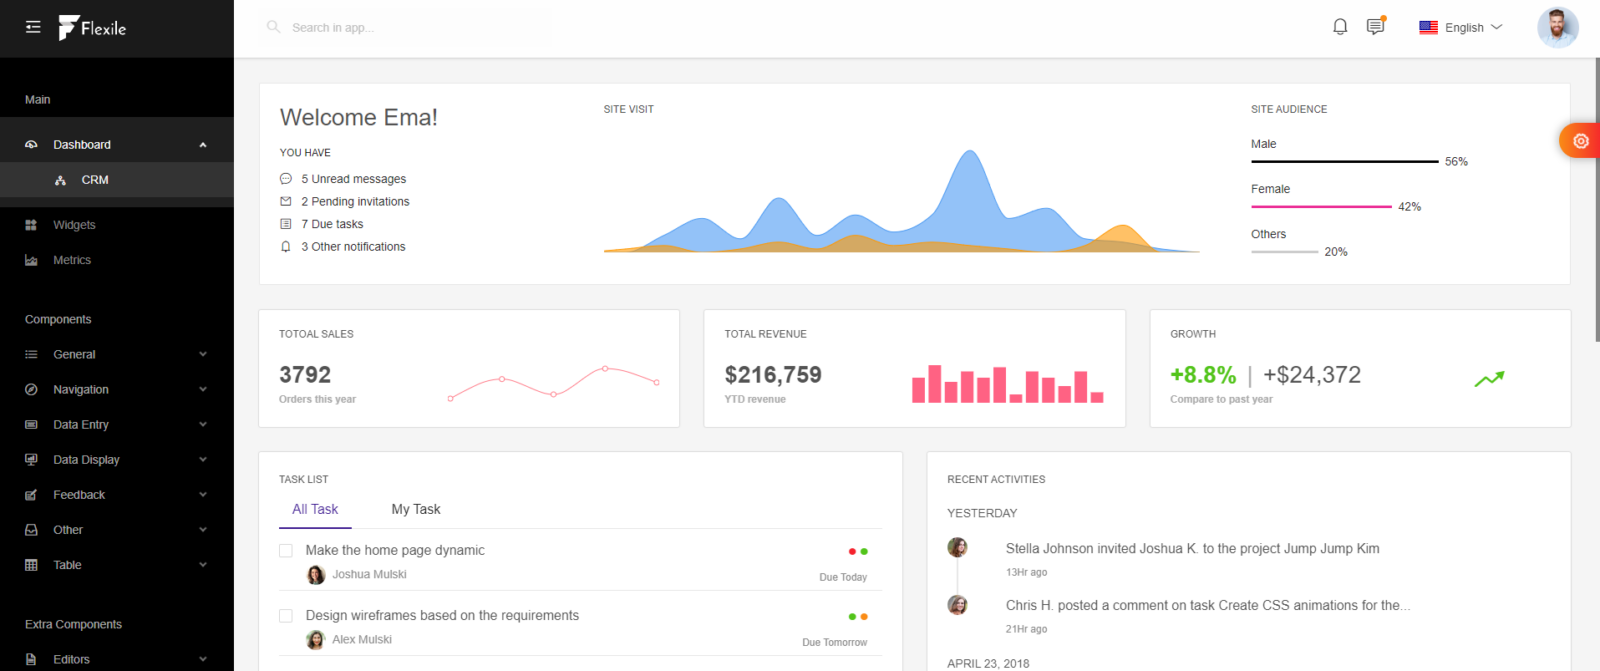Screen dimensions: 1600x671
Task: Click the US flag language icon
Action: pos(1428,28)
